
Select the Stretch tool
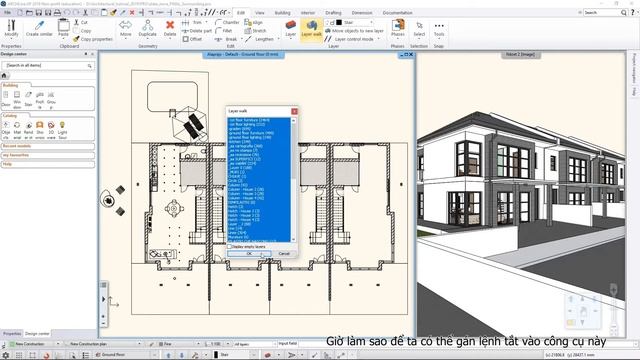(256, 31)
